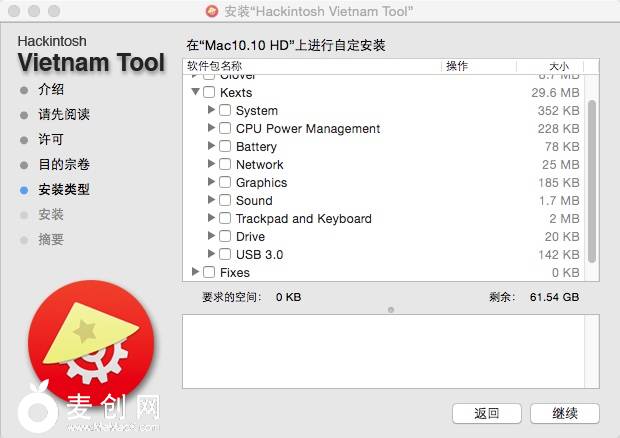The height and width of the screenshot is (438, 620).
Task: Expand the Network group
Action: point(211,165)
